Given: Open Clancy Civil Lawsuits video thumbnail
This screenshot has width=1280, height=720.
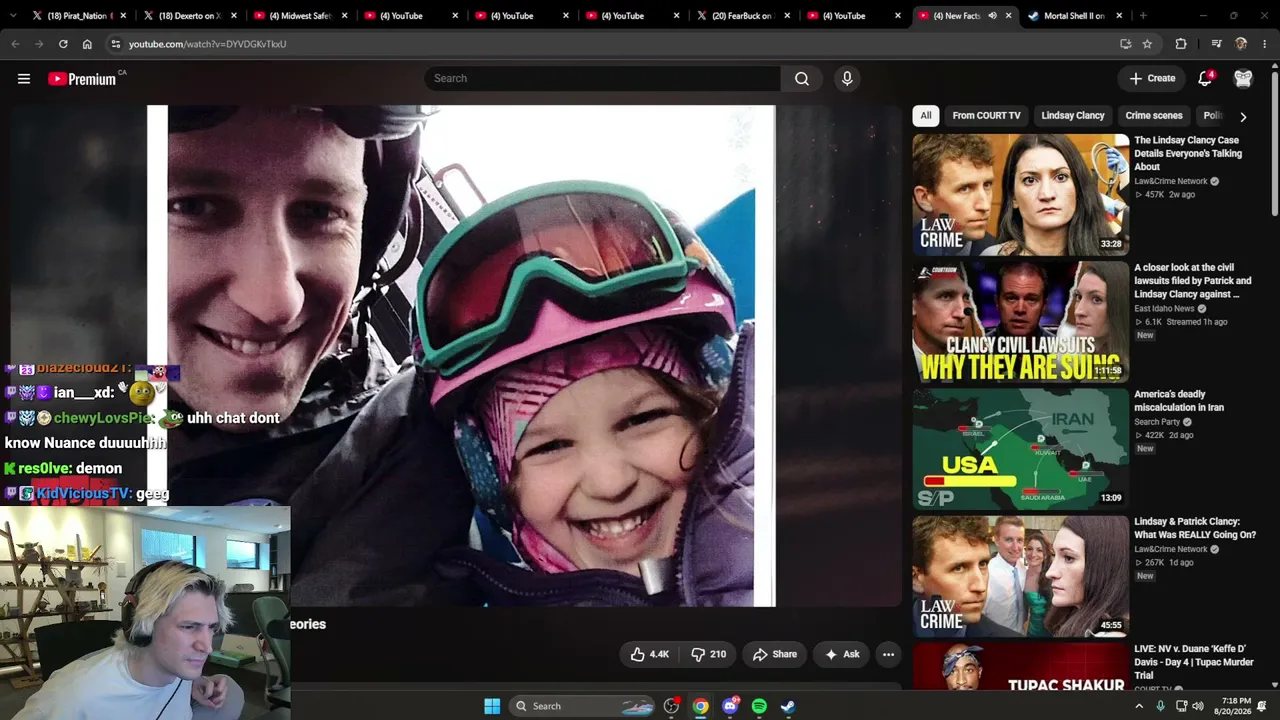Looking at the screenshot, I should pyautogui.click(x=1020, y=322).
